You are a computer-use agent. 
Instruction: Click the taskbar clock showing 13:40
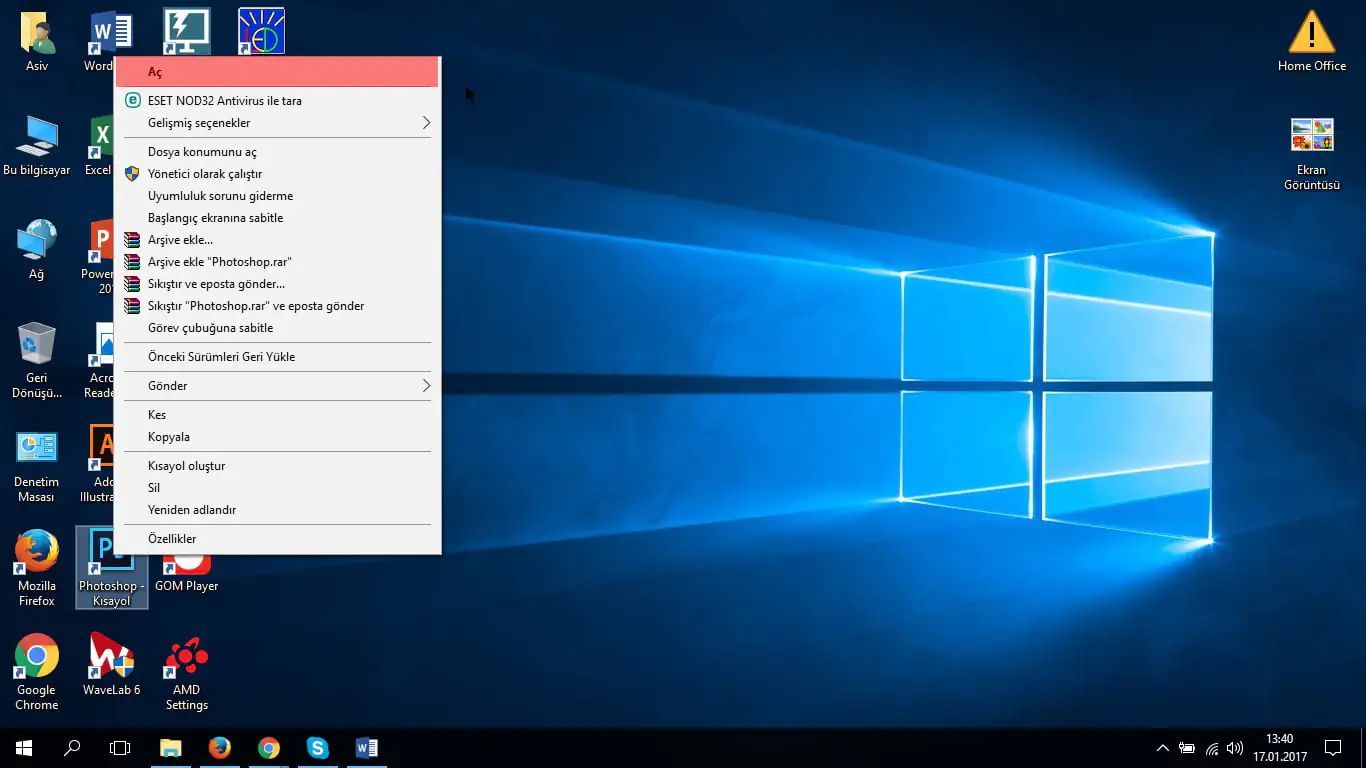[1279, 747]
